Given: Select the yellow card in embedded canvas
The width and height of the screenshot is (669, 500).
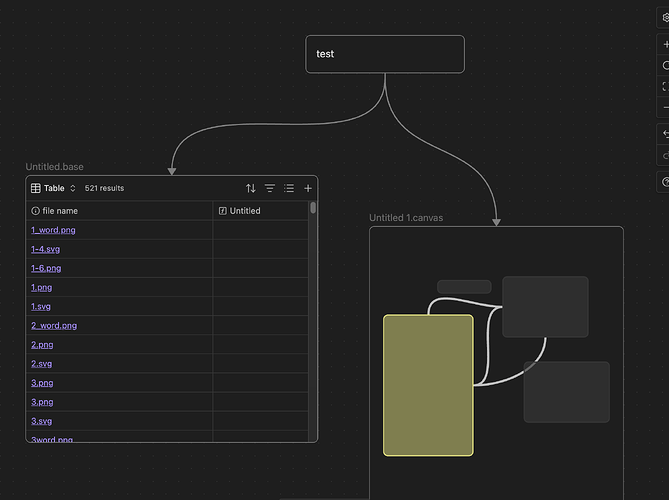Looking at the screenshot, I should (428, 385).
